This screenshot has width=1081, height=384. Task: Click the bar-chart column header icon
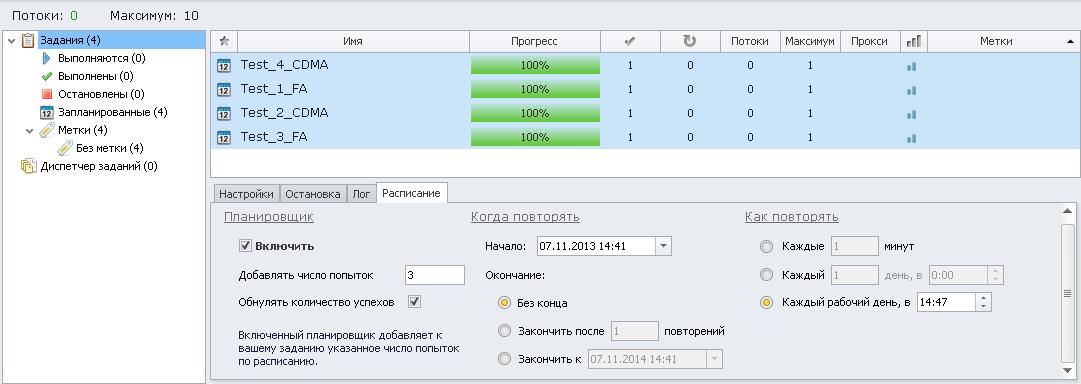[x=913, y=41]
